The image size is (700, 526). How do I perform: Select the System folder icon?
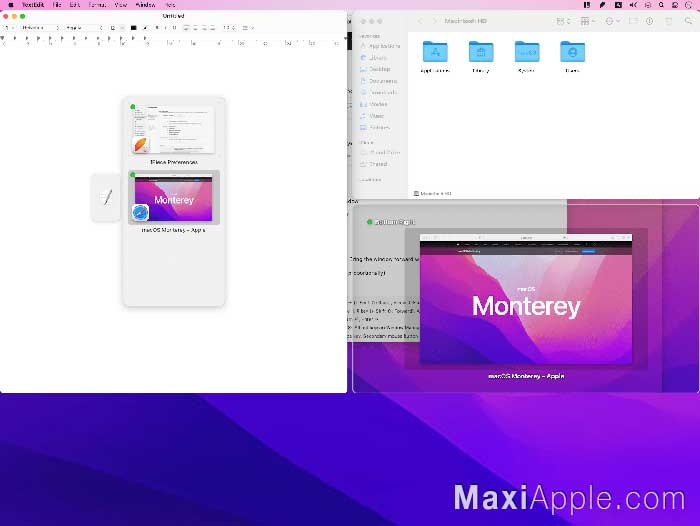(x=527, y=52)
